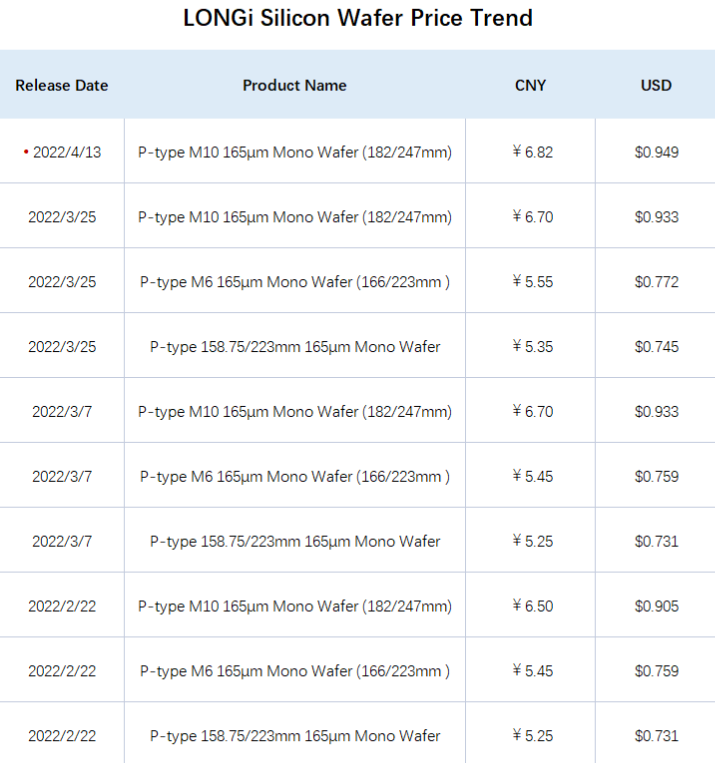This screenshot has height=763, width=715.
Task: Click the USD column header
Action: [x=656, y=86]
